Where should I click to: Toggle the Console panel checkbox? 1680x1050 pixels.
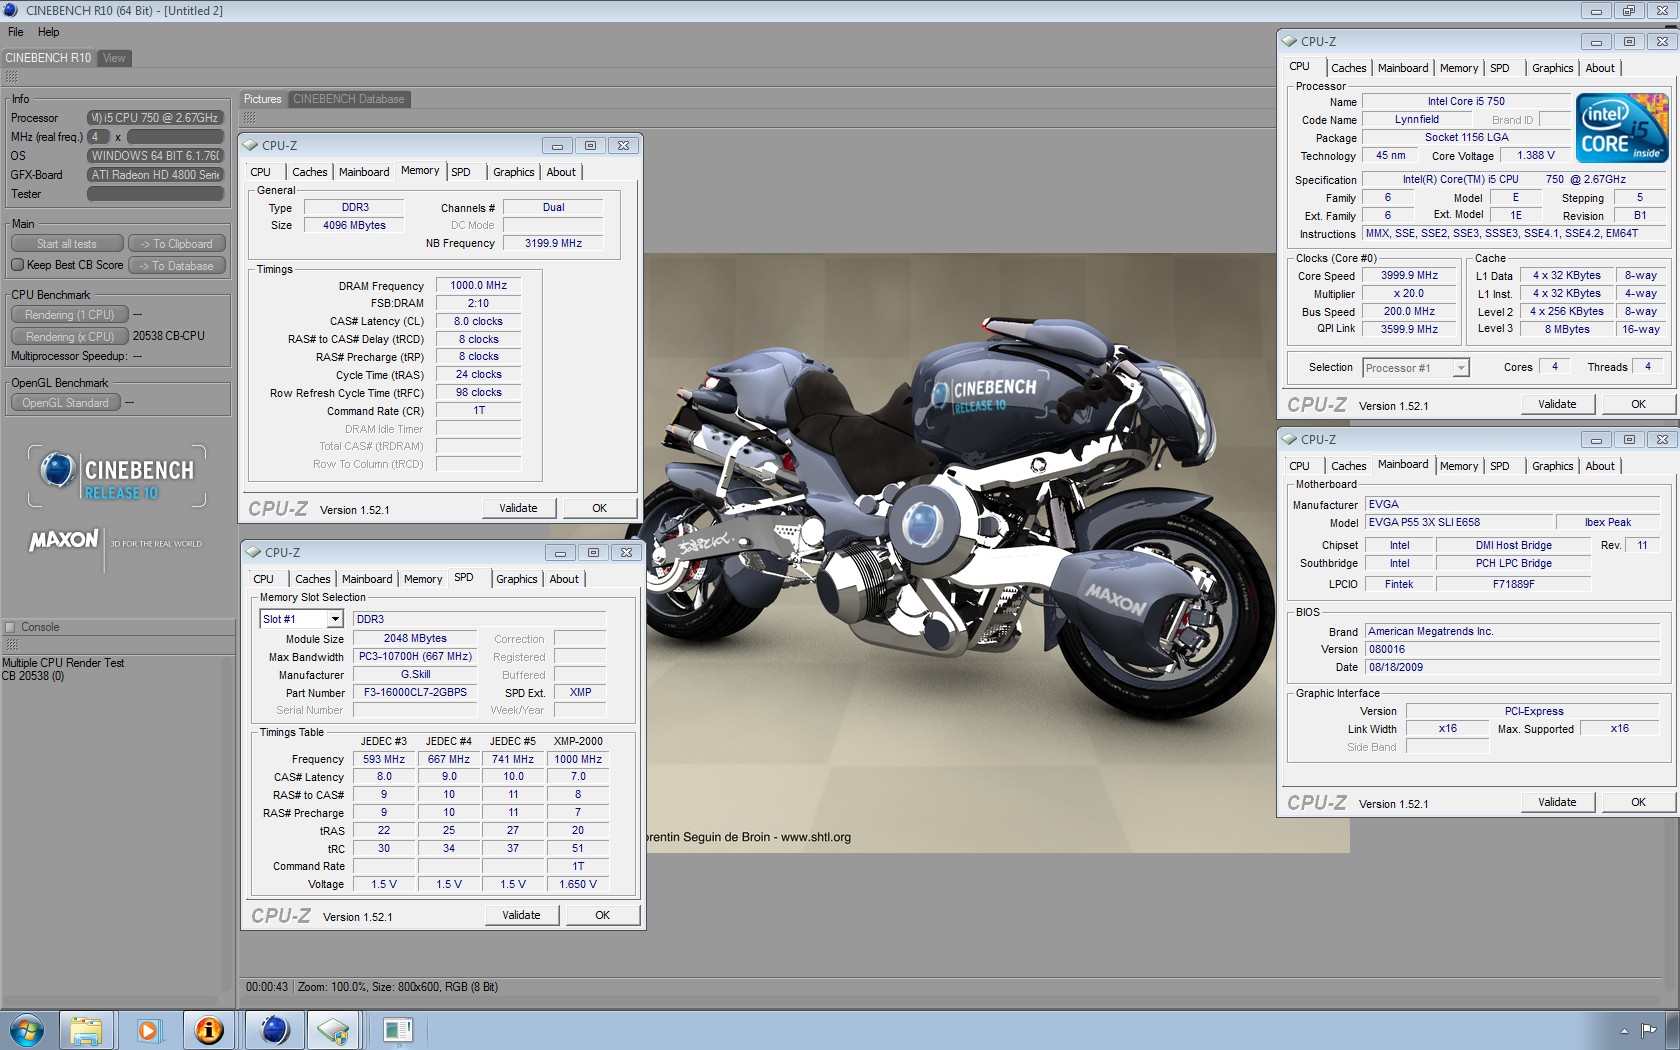click(11, 627)
